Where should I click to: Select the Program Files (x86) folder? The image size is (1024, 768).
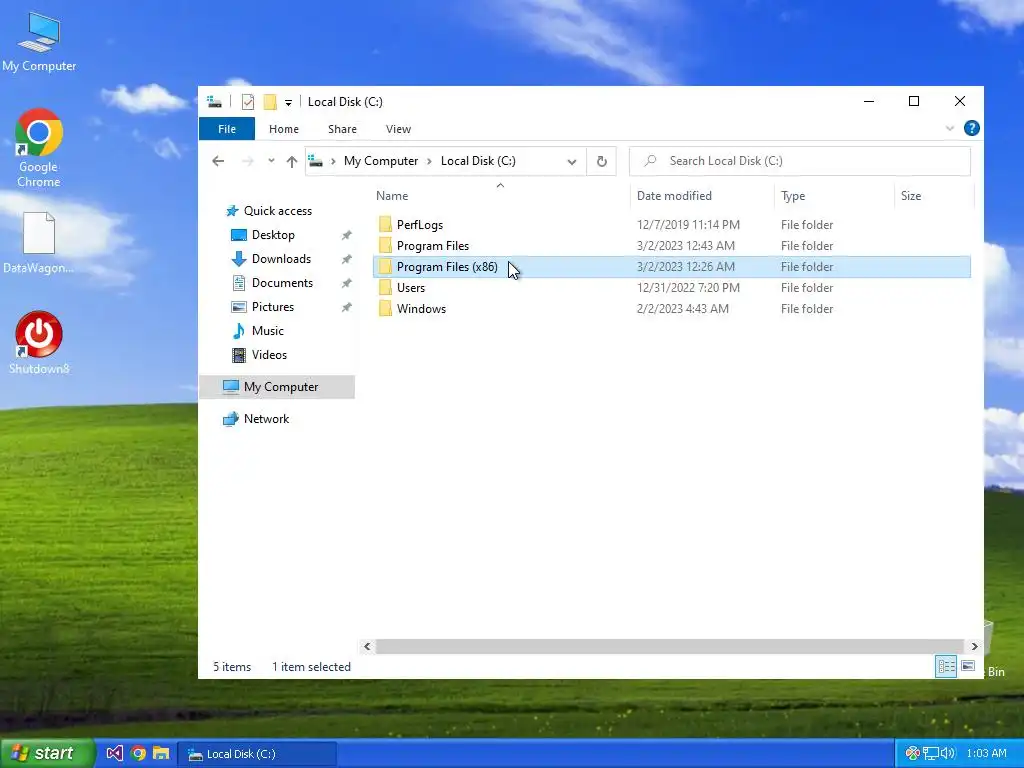pyautogui.click(x=671, y=266)
